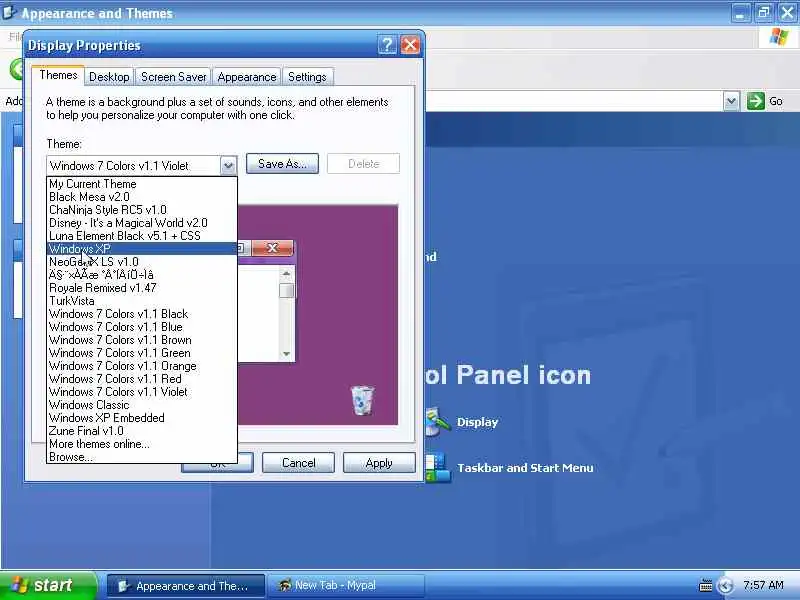Switch to the Screen Saver tab
Viewport: 800px width, 600px height.
coord(173,77)
